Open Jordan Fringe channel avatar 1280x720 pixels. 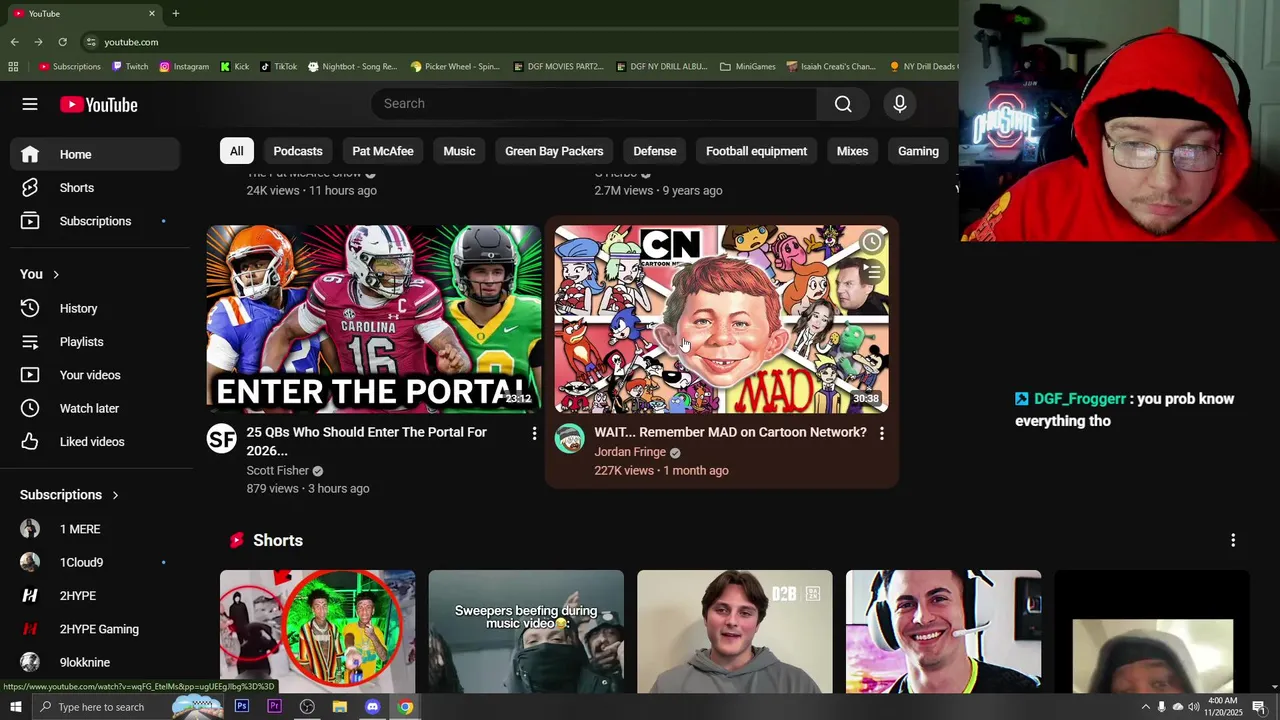570,438
